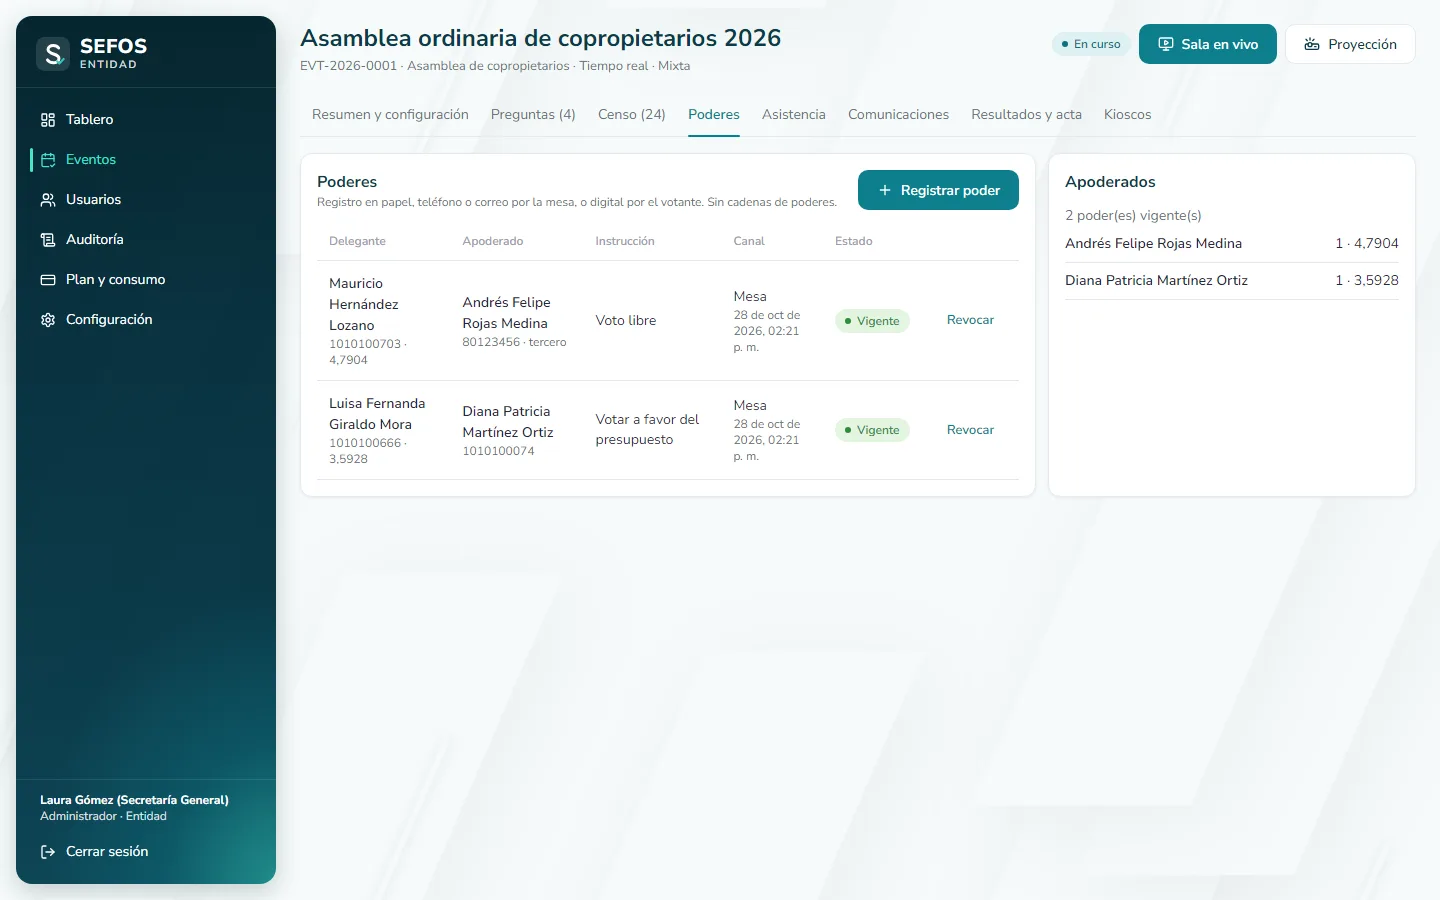Click apoderado Andrés Felipe Rojas Medina in table
The image size is (1440, 900).
click(506, 313)
